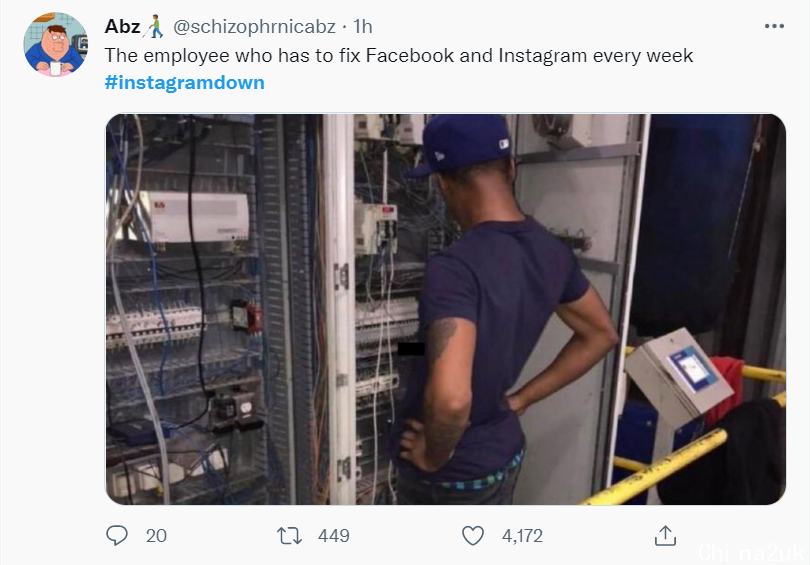Click the yellow railing in the photo

pyautogui.click(x=672, y=463)
